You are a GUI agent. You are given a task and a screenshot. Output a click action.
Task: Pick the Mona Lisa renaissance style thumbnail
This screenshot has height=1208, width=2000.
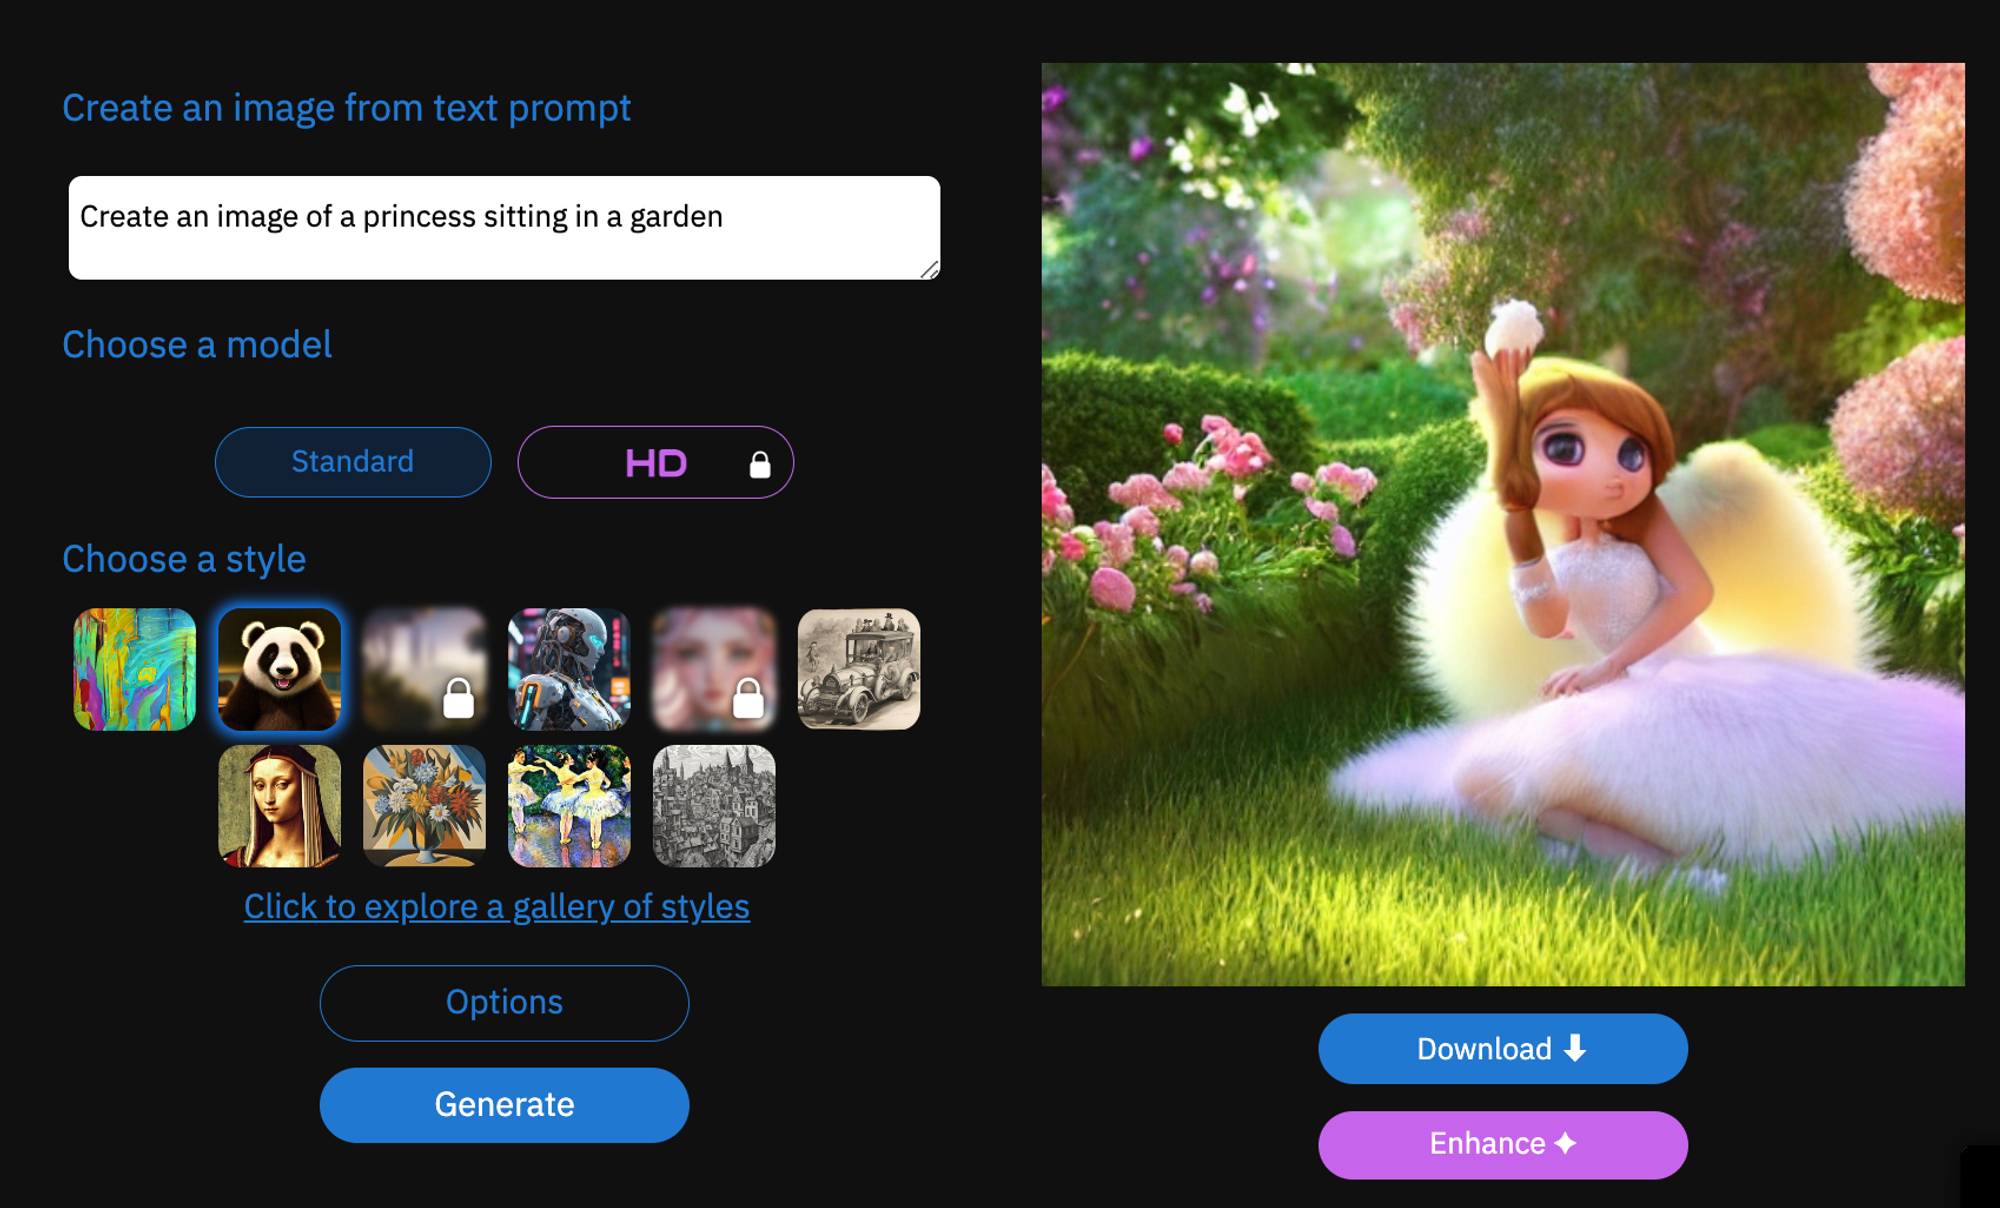coord(280,806)
